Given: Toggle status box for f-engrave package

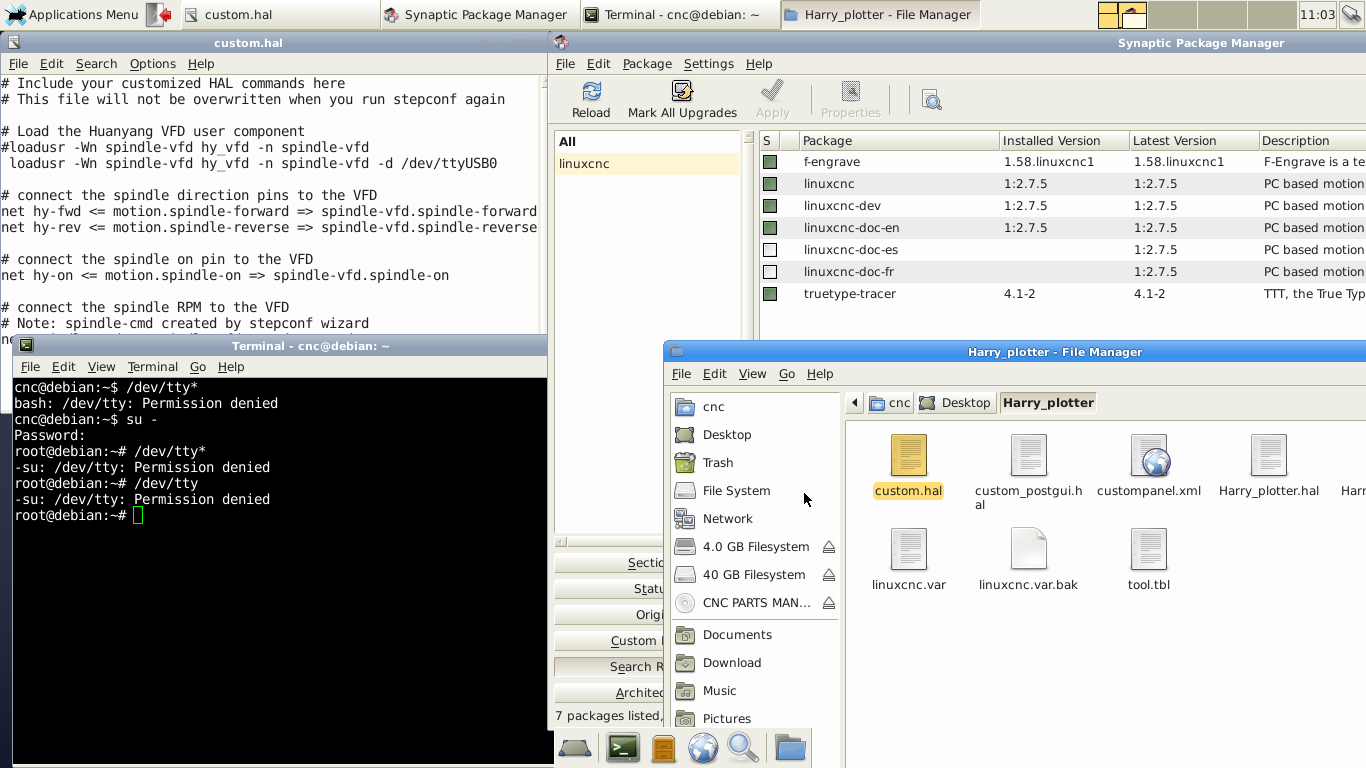Looking at the screenshot, I should [770, 161].
